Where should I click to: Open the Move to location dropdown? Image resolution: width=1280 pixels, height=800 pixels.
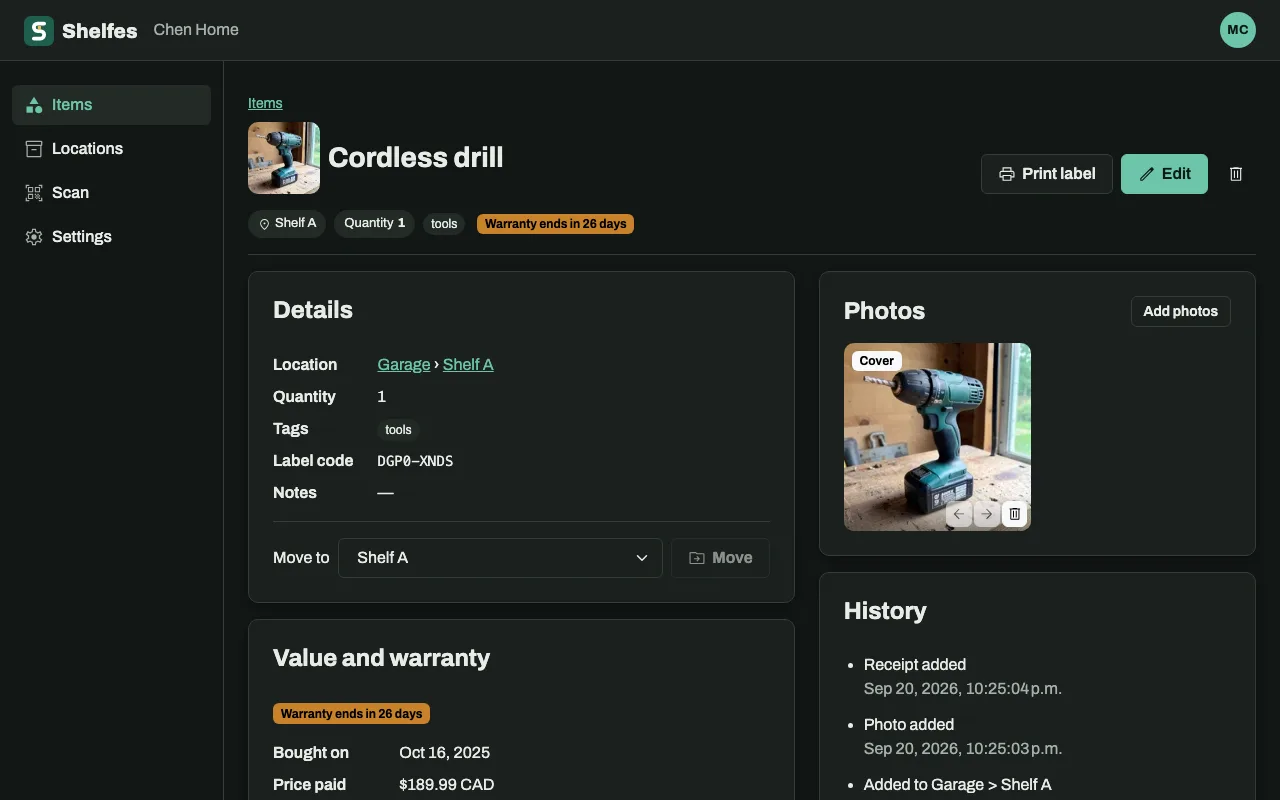tap(500, 558)
